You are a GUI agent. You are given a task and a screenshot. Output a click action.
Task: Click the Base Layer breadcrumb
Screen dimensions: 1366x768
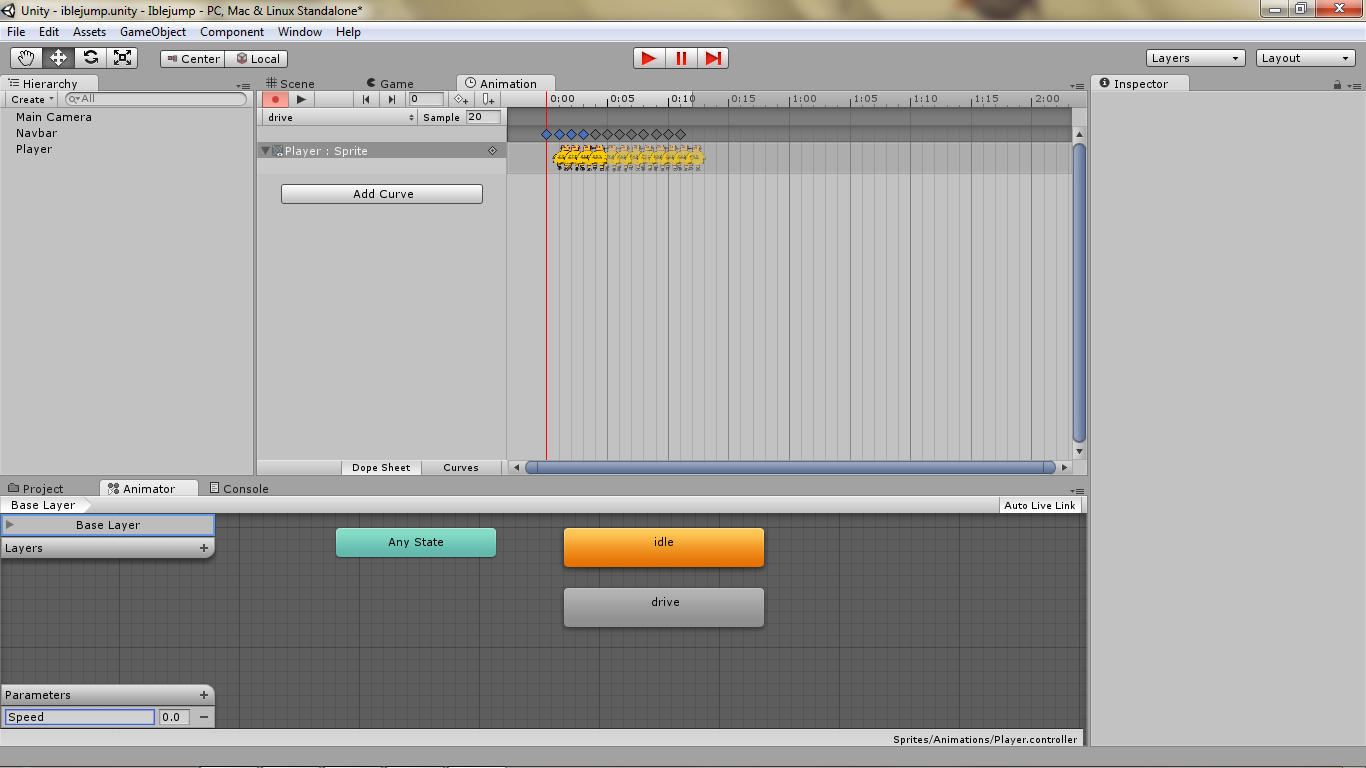coord(43,505)
